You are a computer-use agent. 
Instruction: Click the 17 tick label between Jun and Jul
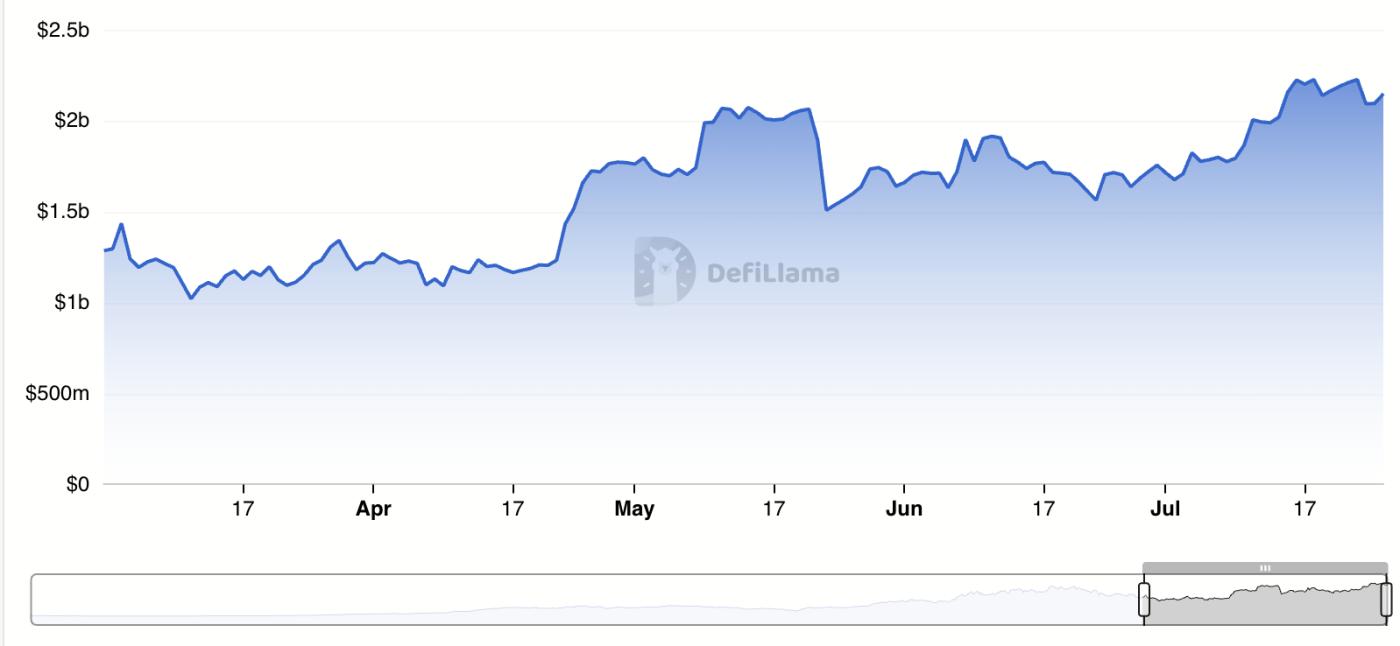[x=1043, y=509]
